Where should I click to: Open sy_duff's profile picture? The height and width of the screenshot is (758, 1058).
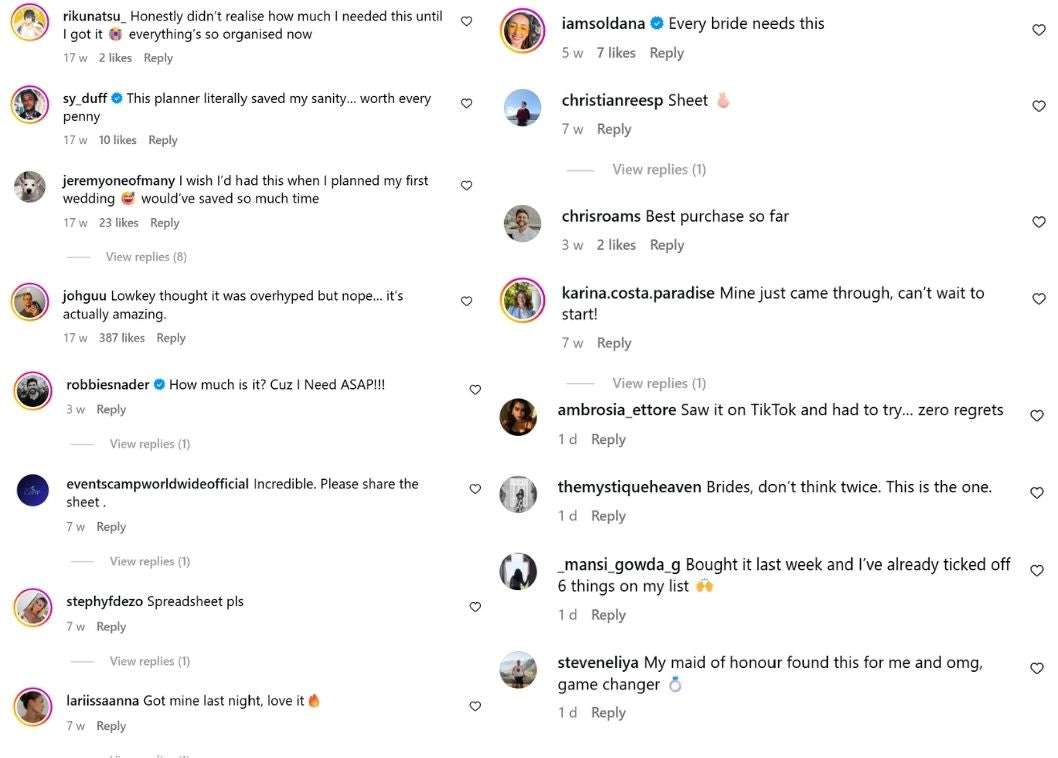[30, 103]
